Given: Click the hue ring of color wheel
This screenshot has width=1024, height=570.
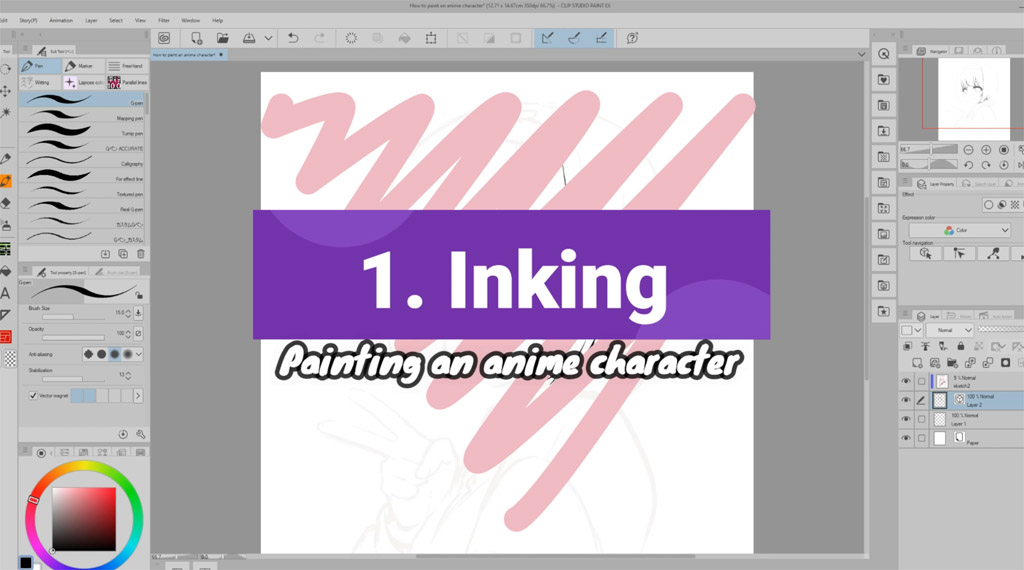Looking at the screenshot, I should [x=85, y=468].
